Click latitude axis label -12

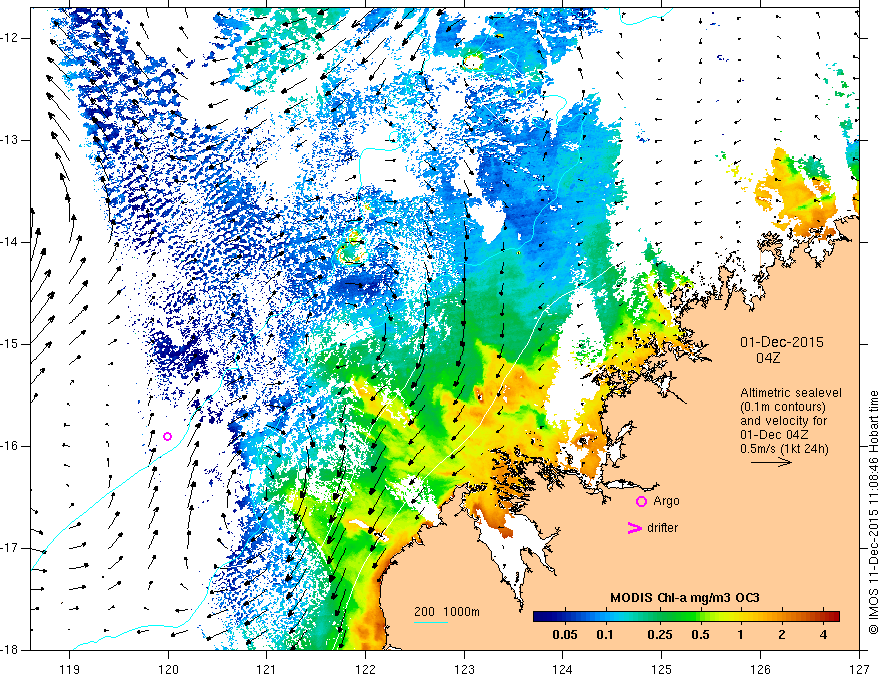click(x=11, y=38)
